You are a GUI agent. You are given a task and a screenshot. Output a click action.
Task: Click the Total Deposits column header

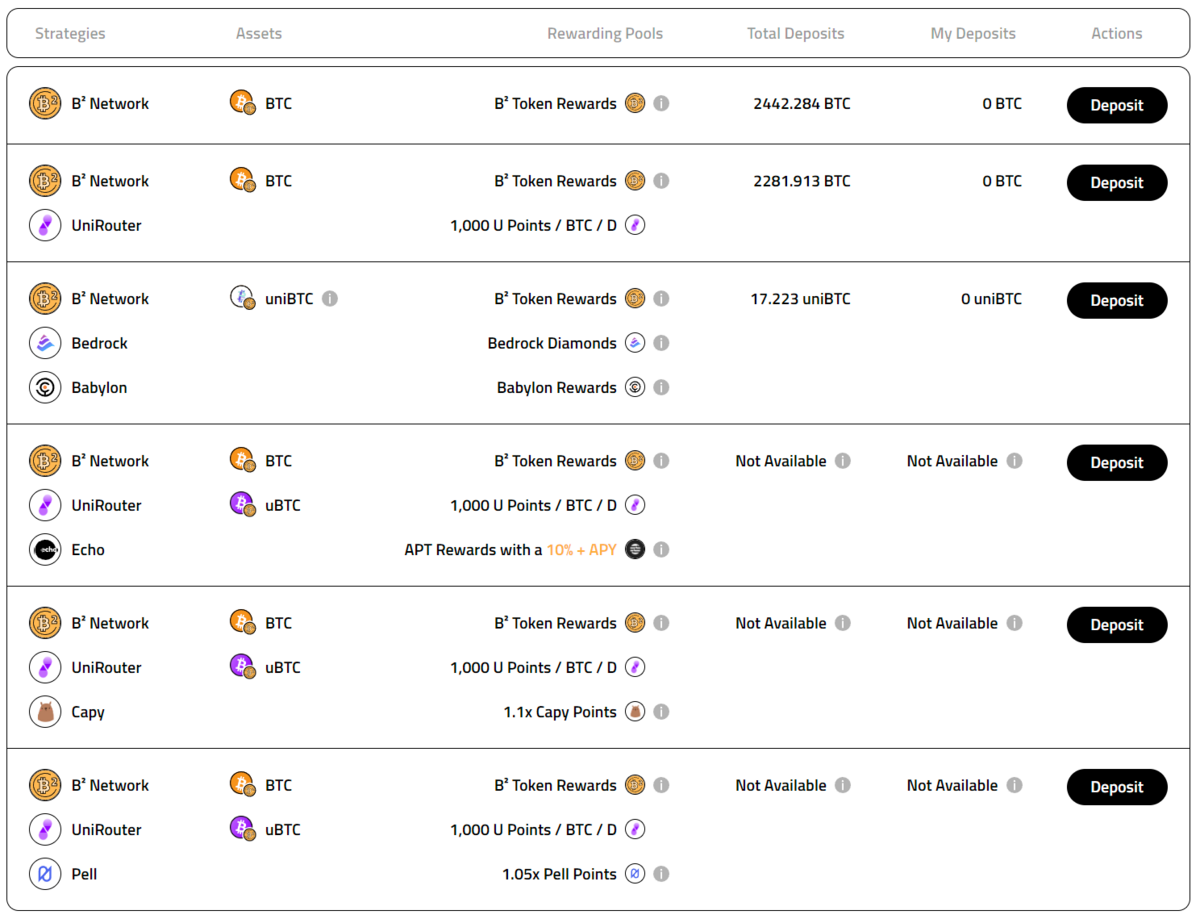click(x=795, y=34)
